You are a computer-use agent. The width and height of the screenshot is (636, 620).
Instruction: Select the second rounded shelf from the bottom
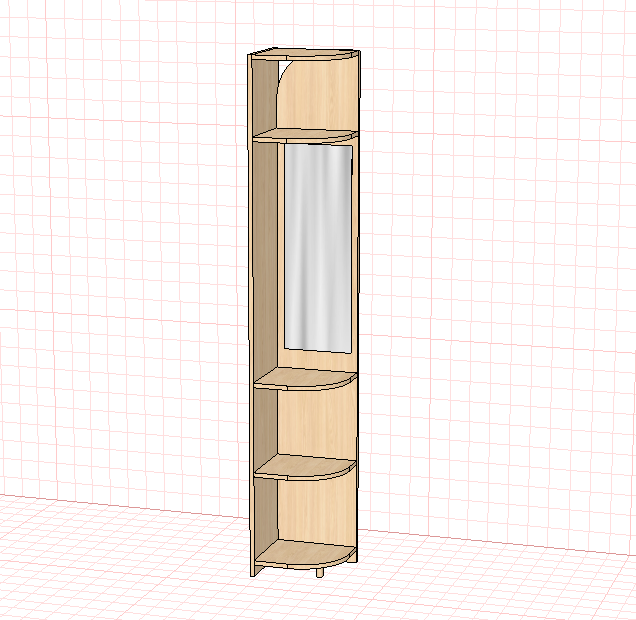coord(305,467)
